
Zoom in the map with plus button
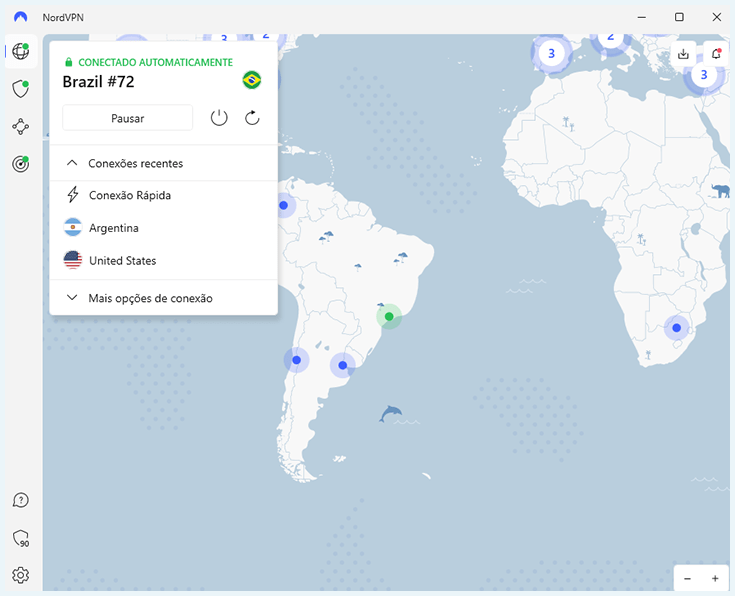point(715,579)
